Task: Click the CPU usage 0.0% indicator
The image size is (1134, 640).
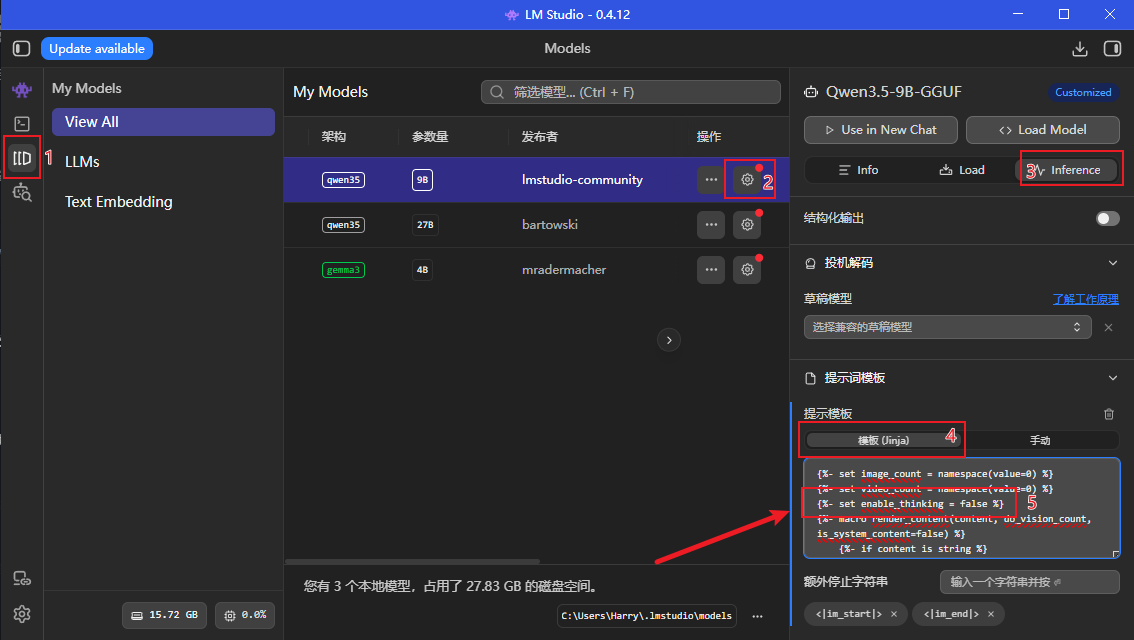Action: click(245, 615)
